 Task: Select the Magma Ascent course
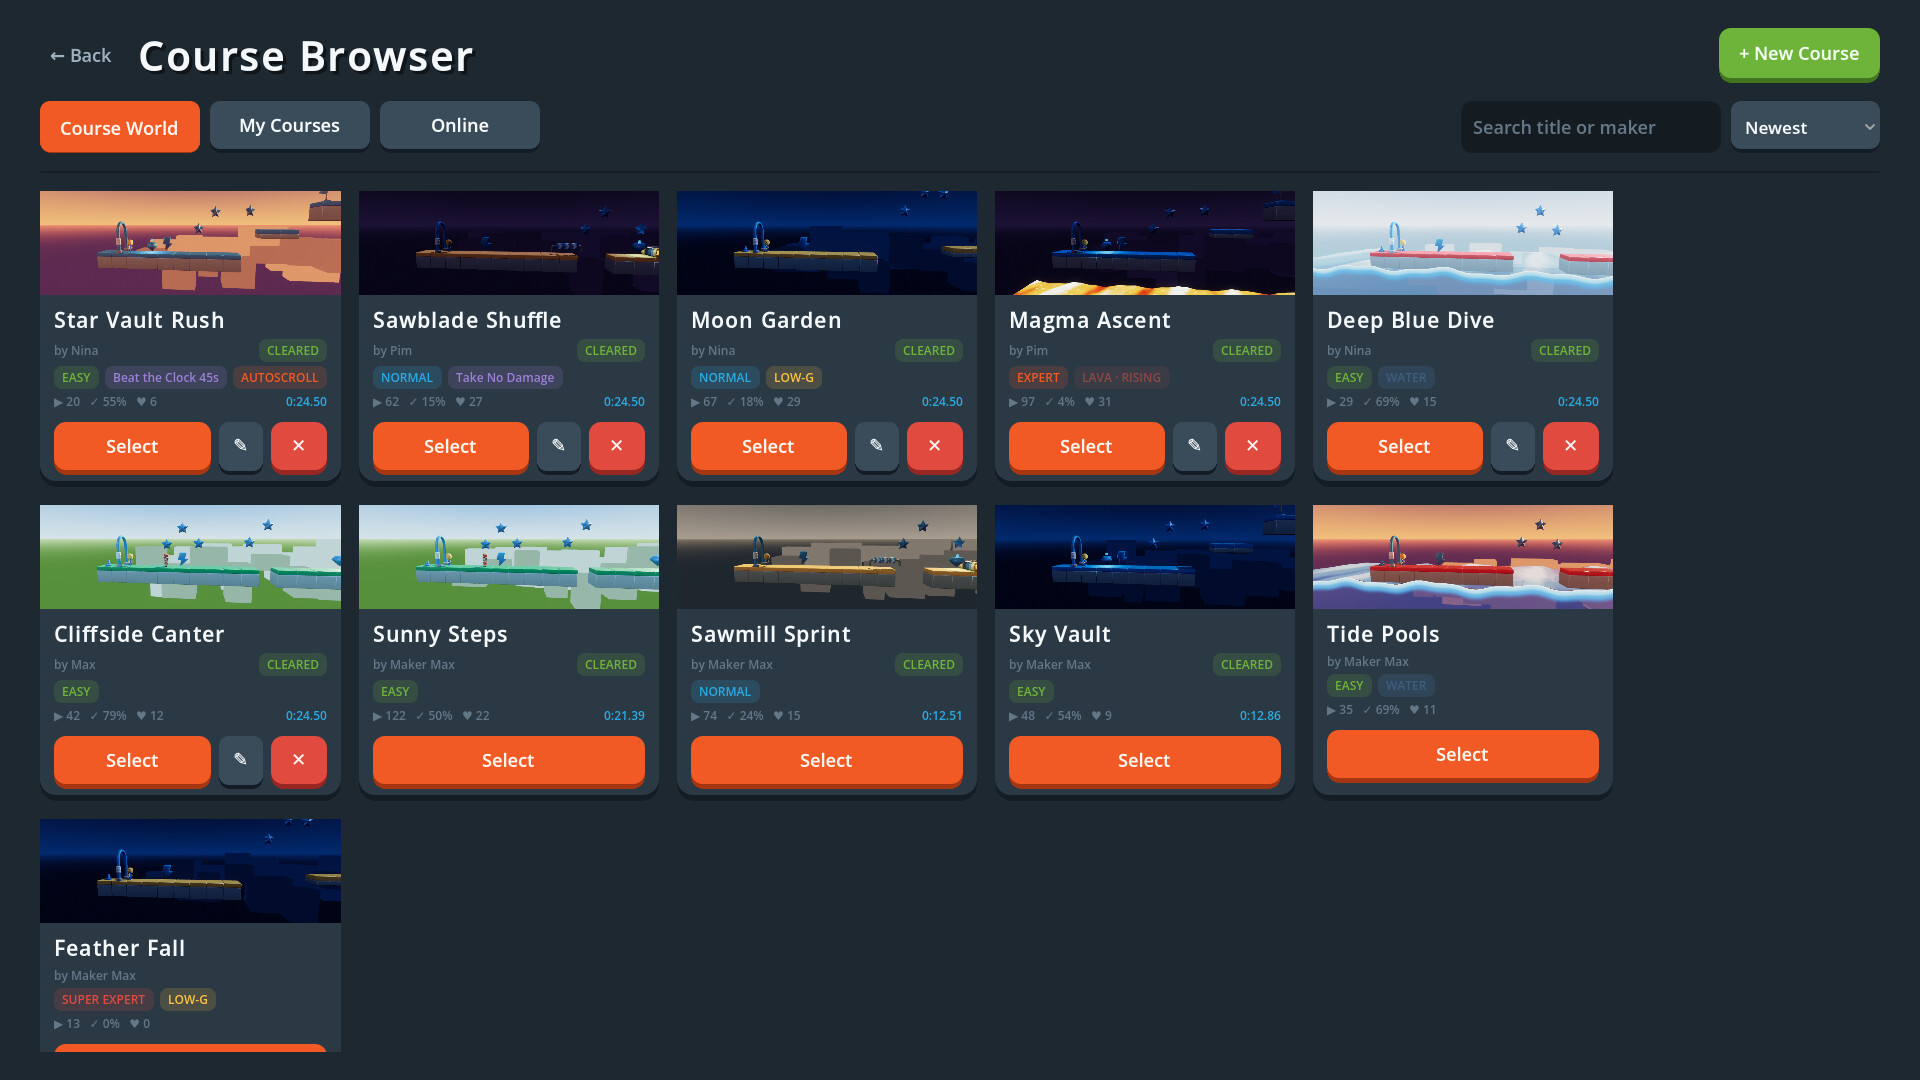pyautogui.click(x=1086, y=446)
